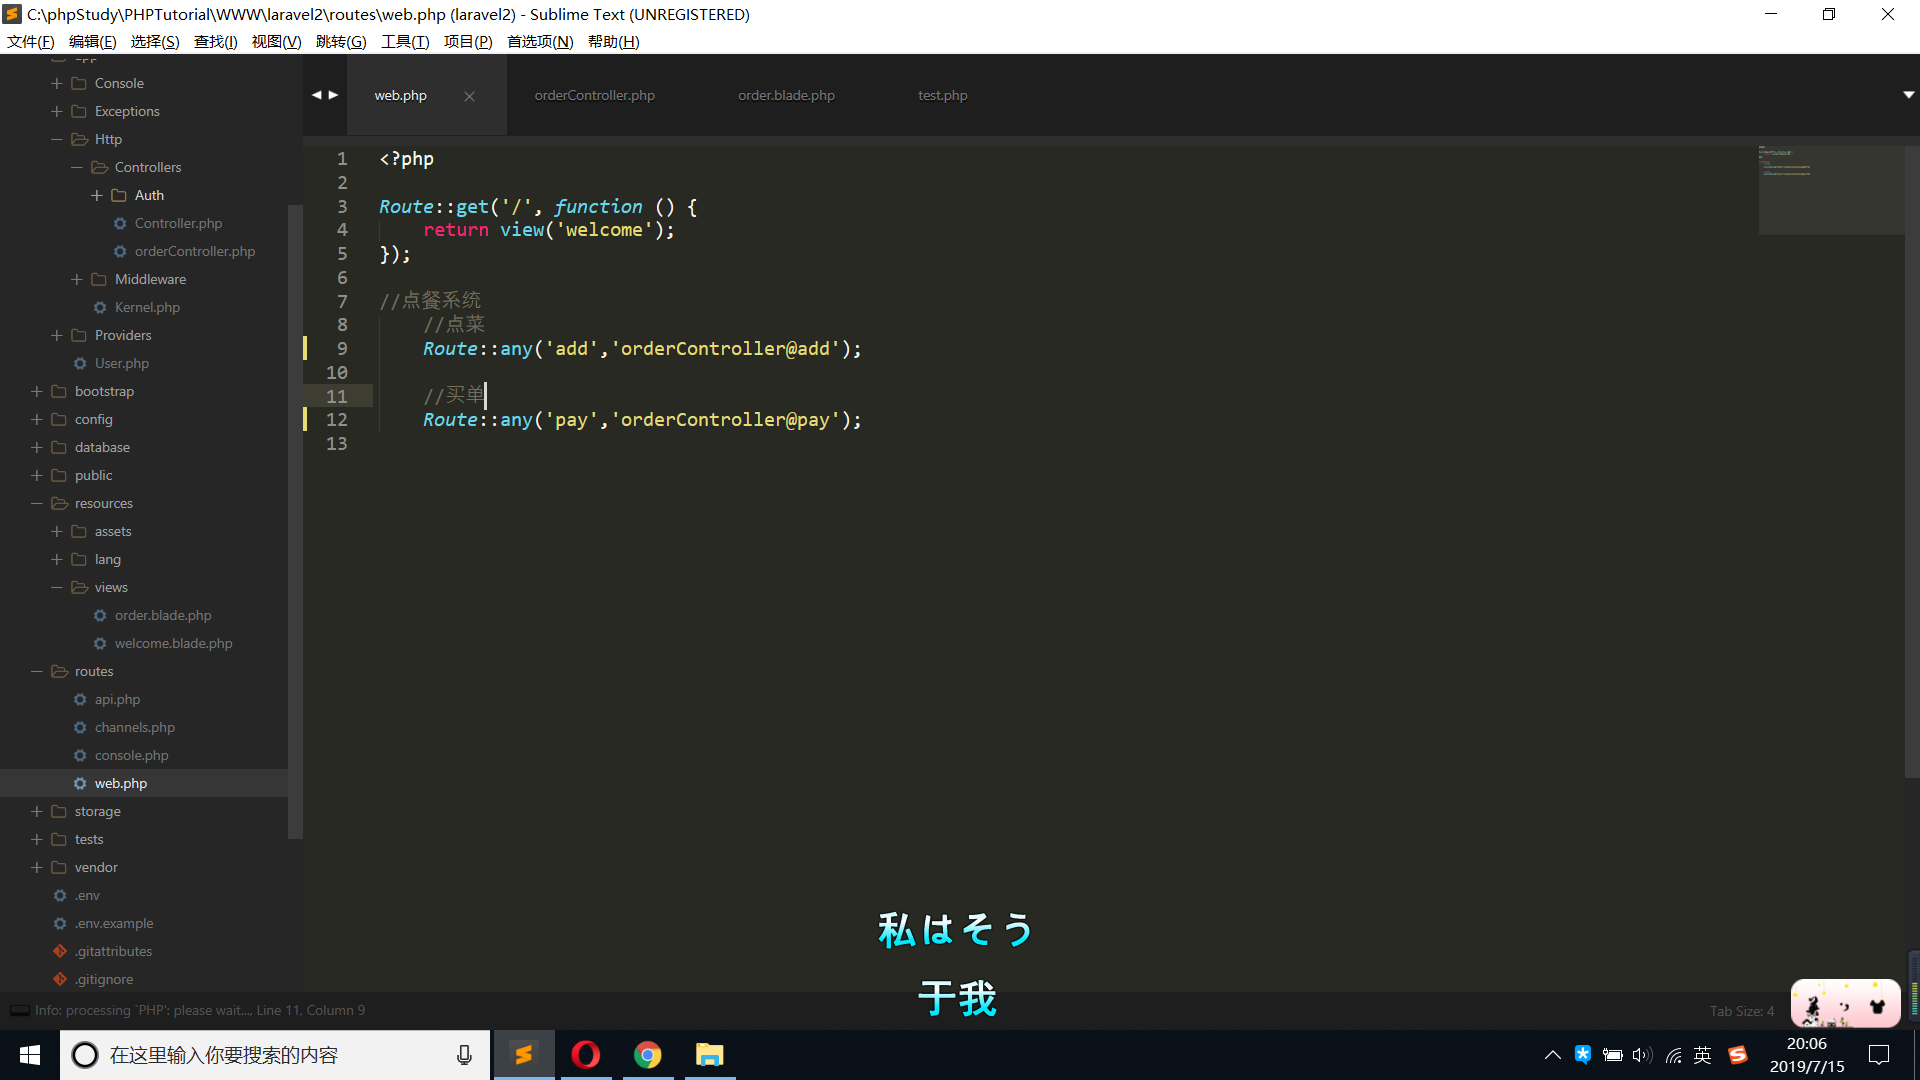The width and height of the screenshot is (1920, 1080).
Task: Select web.php in routes folder
Action: pos(121,782)
